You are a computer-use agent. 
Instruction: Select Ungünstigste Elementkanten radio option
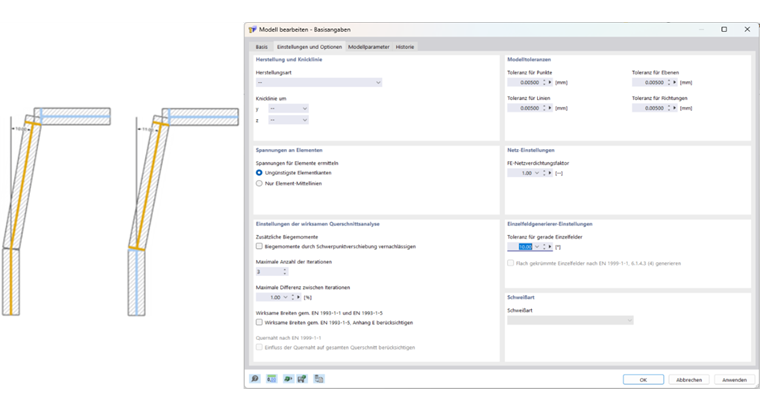point(259,173)
